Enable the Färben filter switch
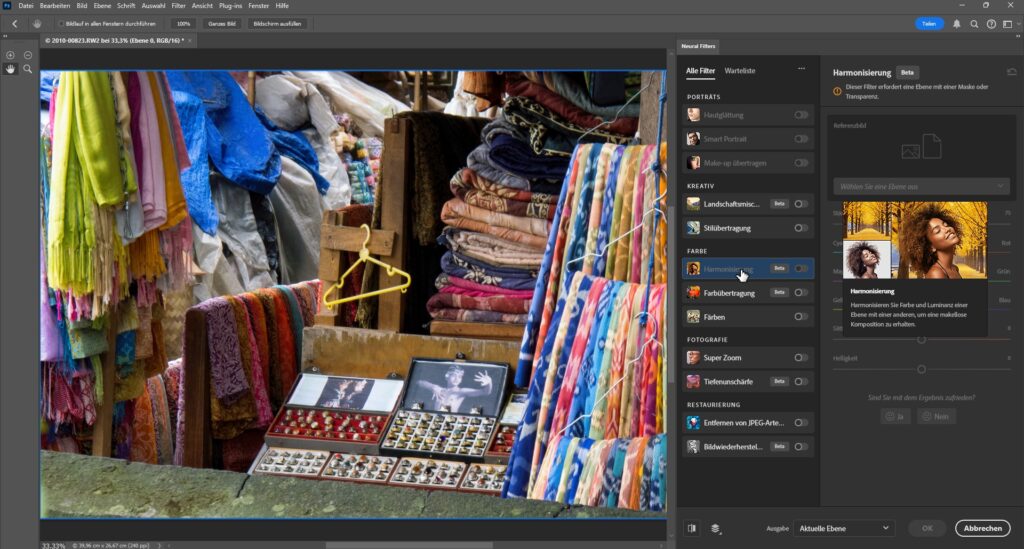Image resolution: width=1024 pixels, height=549 pixels. point(801,316)
